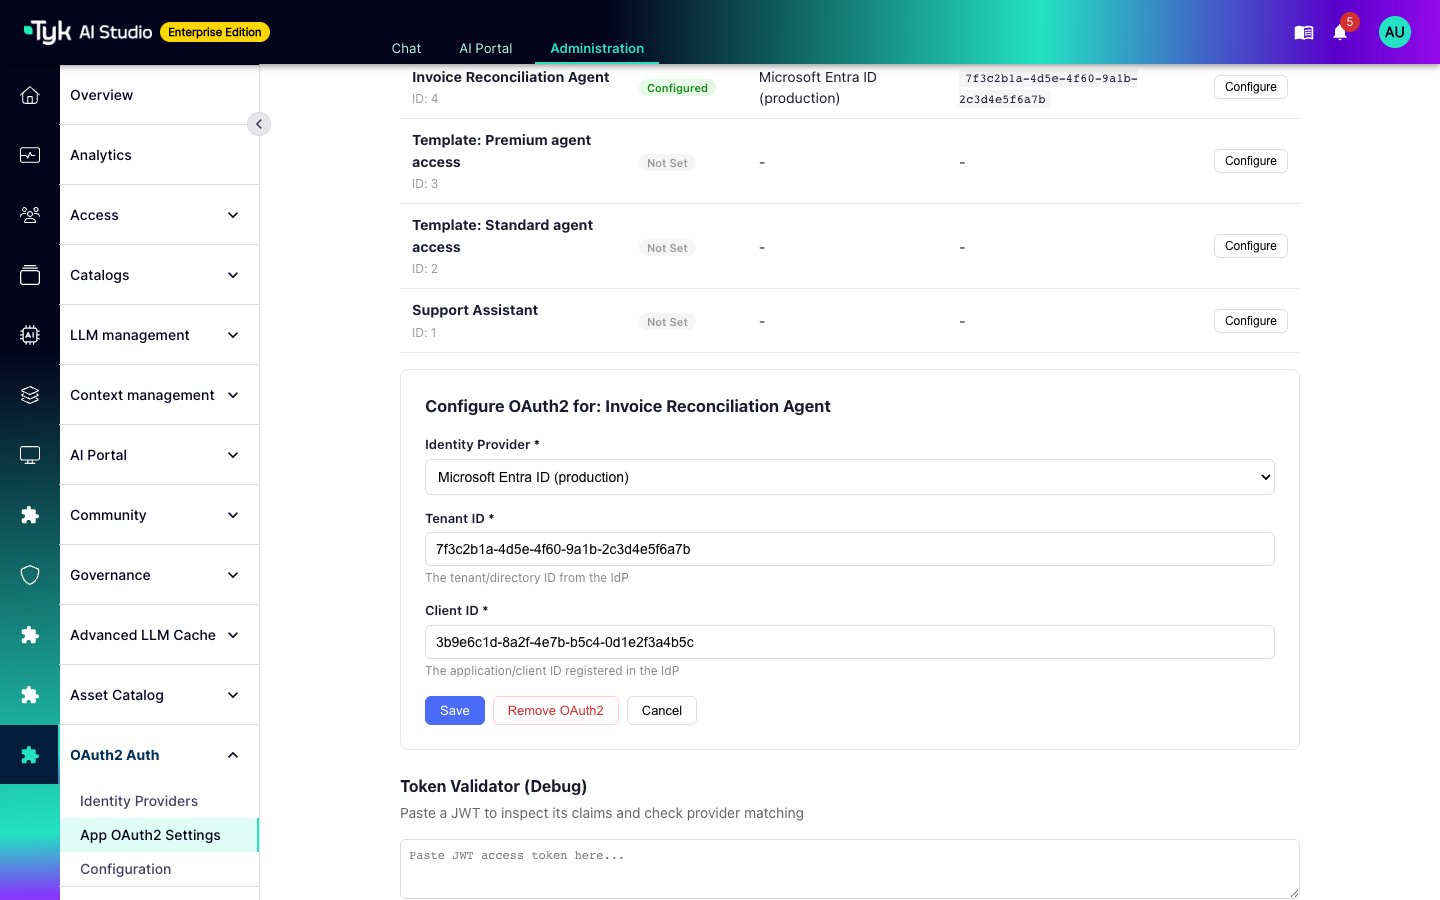1440x900 pixels.
Task: Open the AU user avatar menu
Action: 1394,32
